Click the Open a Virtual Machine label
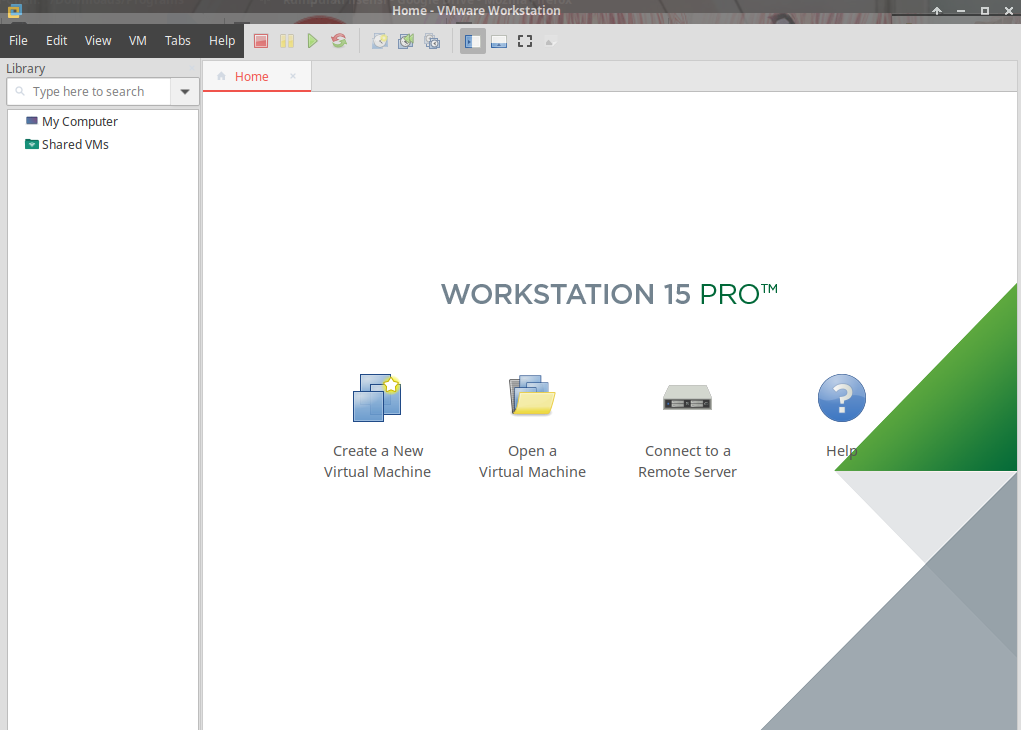 (x=533, y=461)
